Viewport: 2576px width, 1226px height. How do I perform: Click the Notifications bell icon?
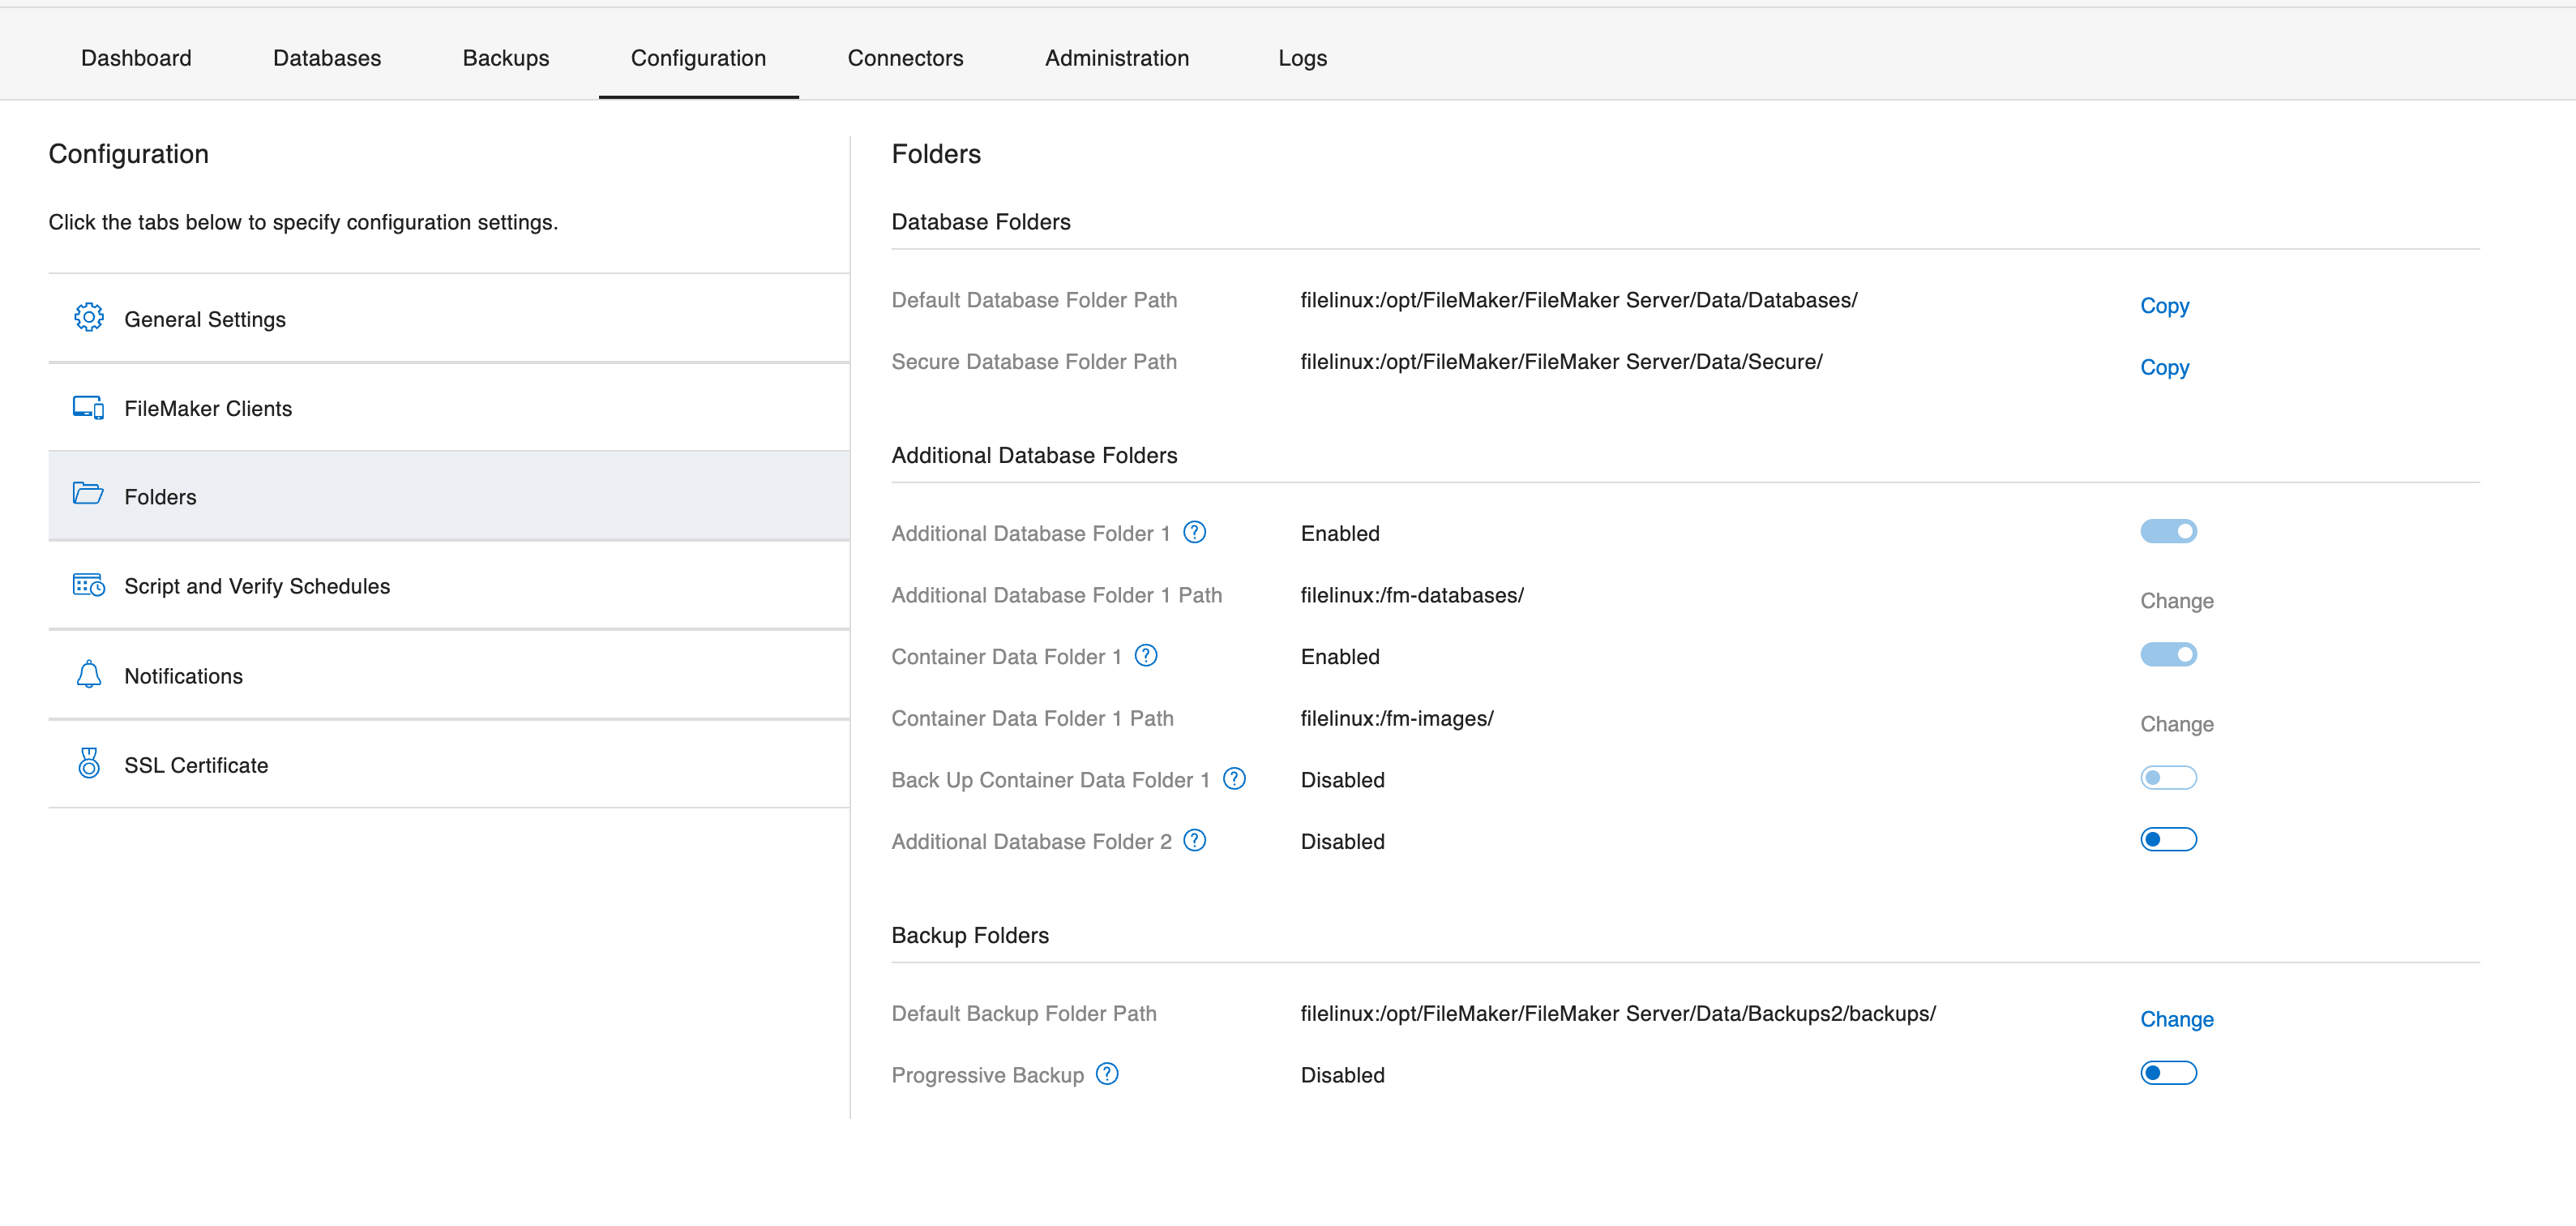(88, 674)
